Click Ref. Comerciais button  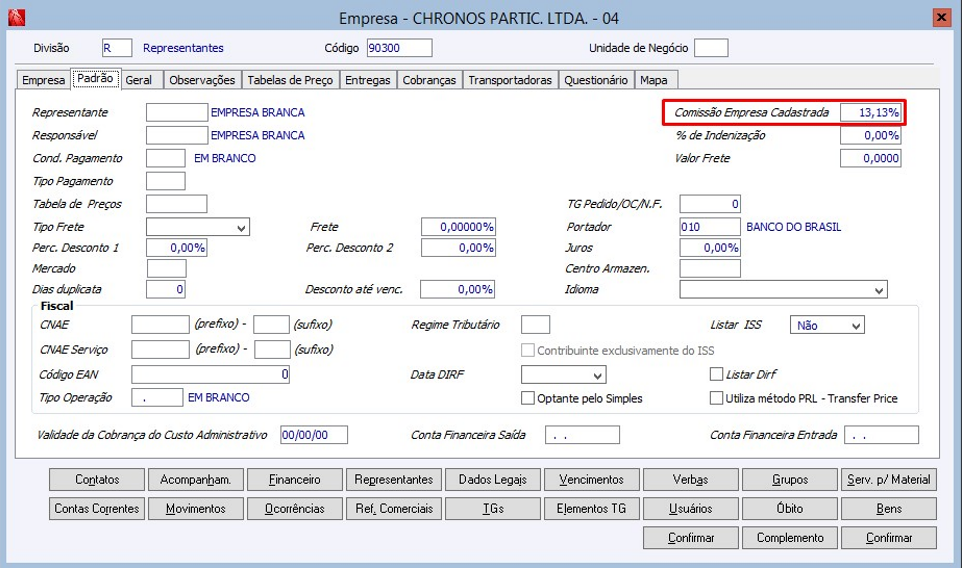tap(394, 509)
